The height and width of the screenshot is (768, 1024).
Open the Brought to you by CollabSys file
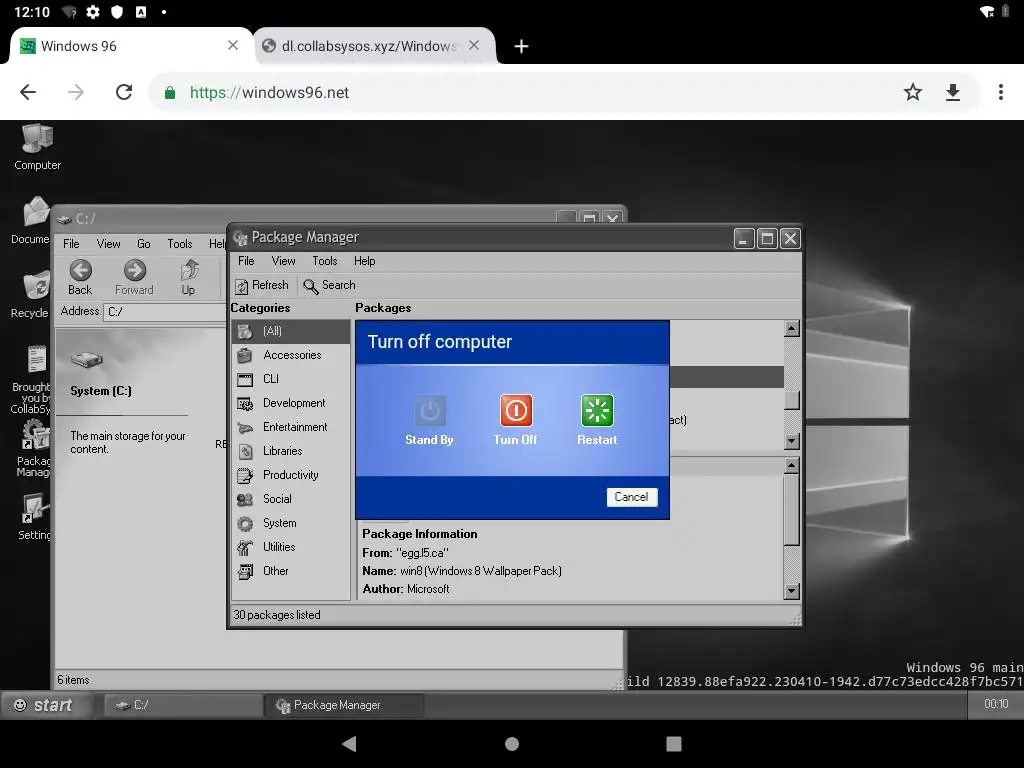(x=37, y=360)
